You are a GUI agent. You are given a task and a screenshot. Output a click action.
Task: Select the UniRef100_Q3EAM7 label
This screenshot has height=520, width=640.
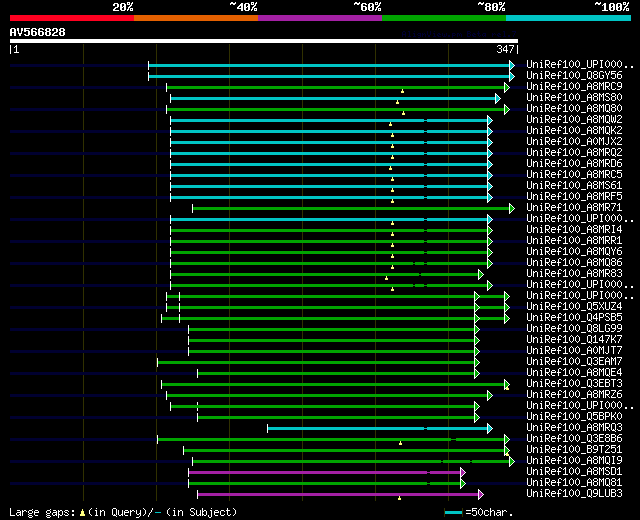574,362
